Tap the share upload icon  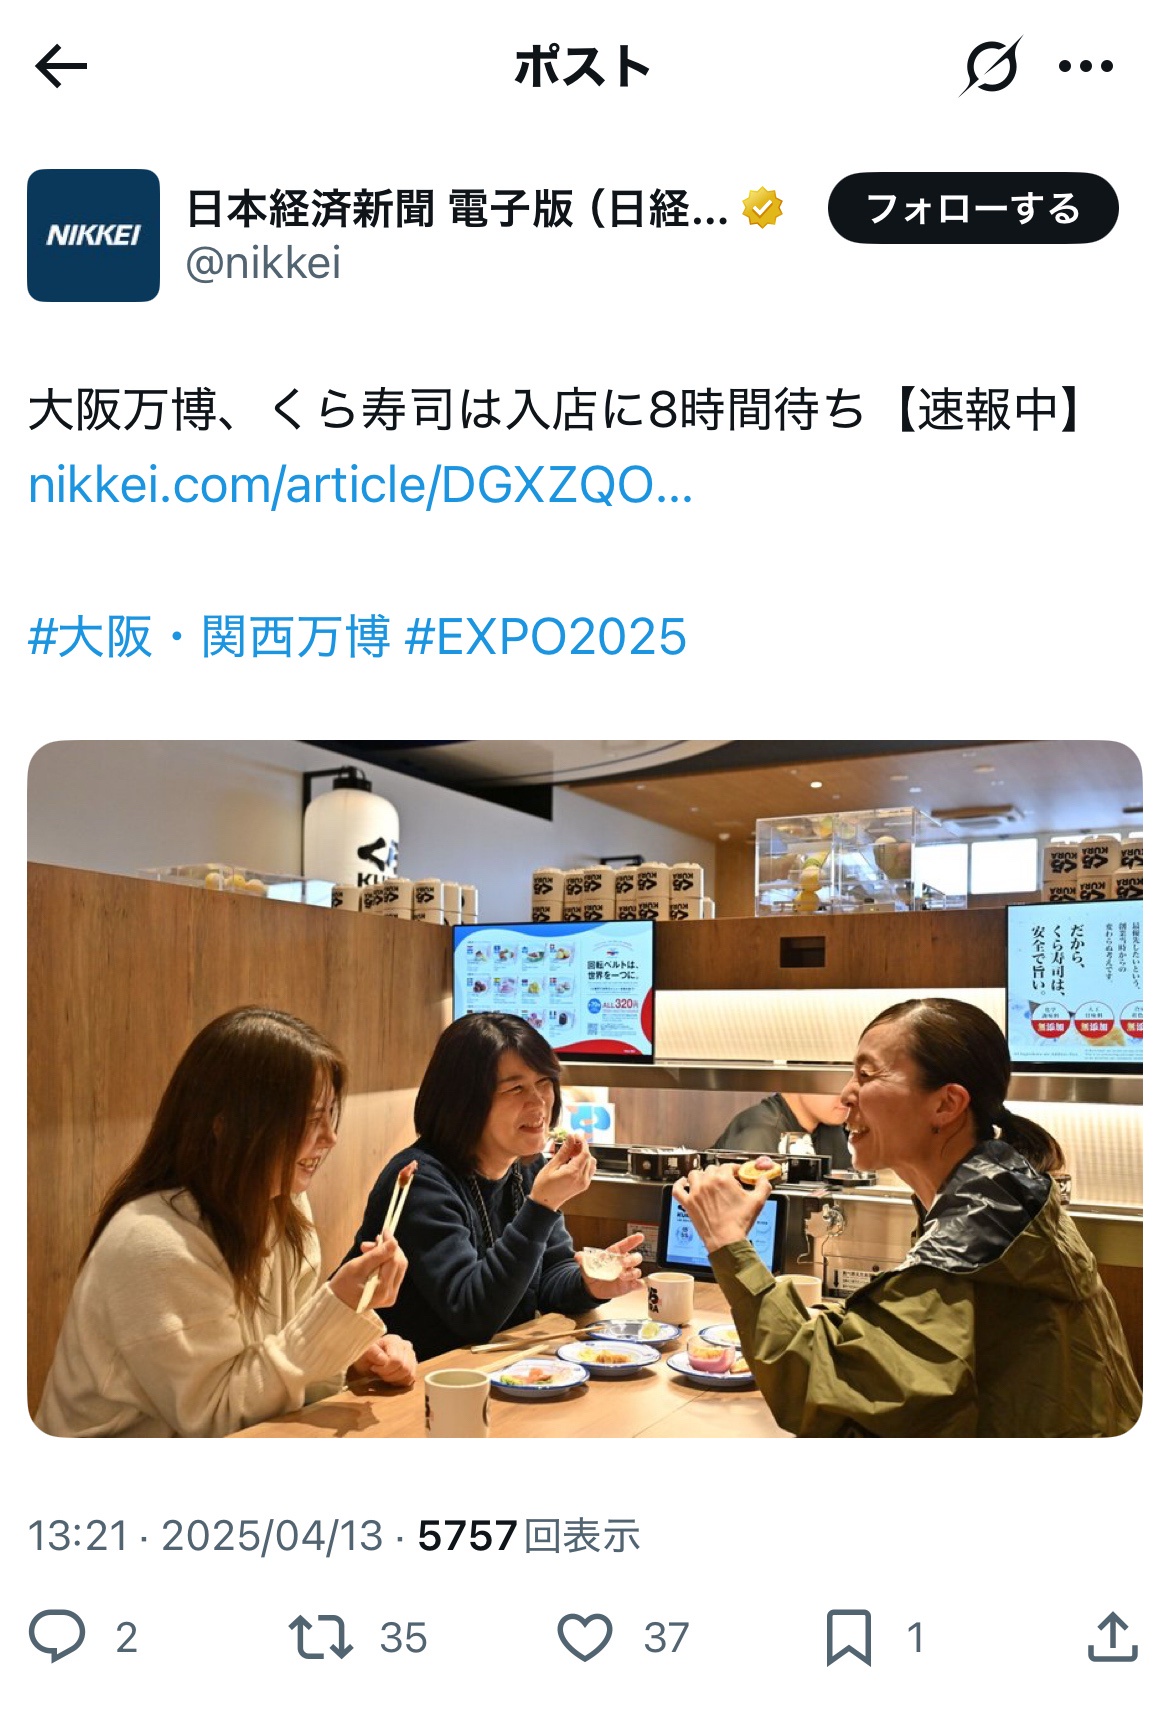[1112, 1636]
